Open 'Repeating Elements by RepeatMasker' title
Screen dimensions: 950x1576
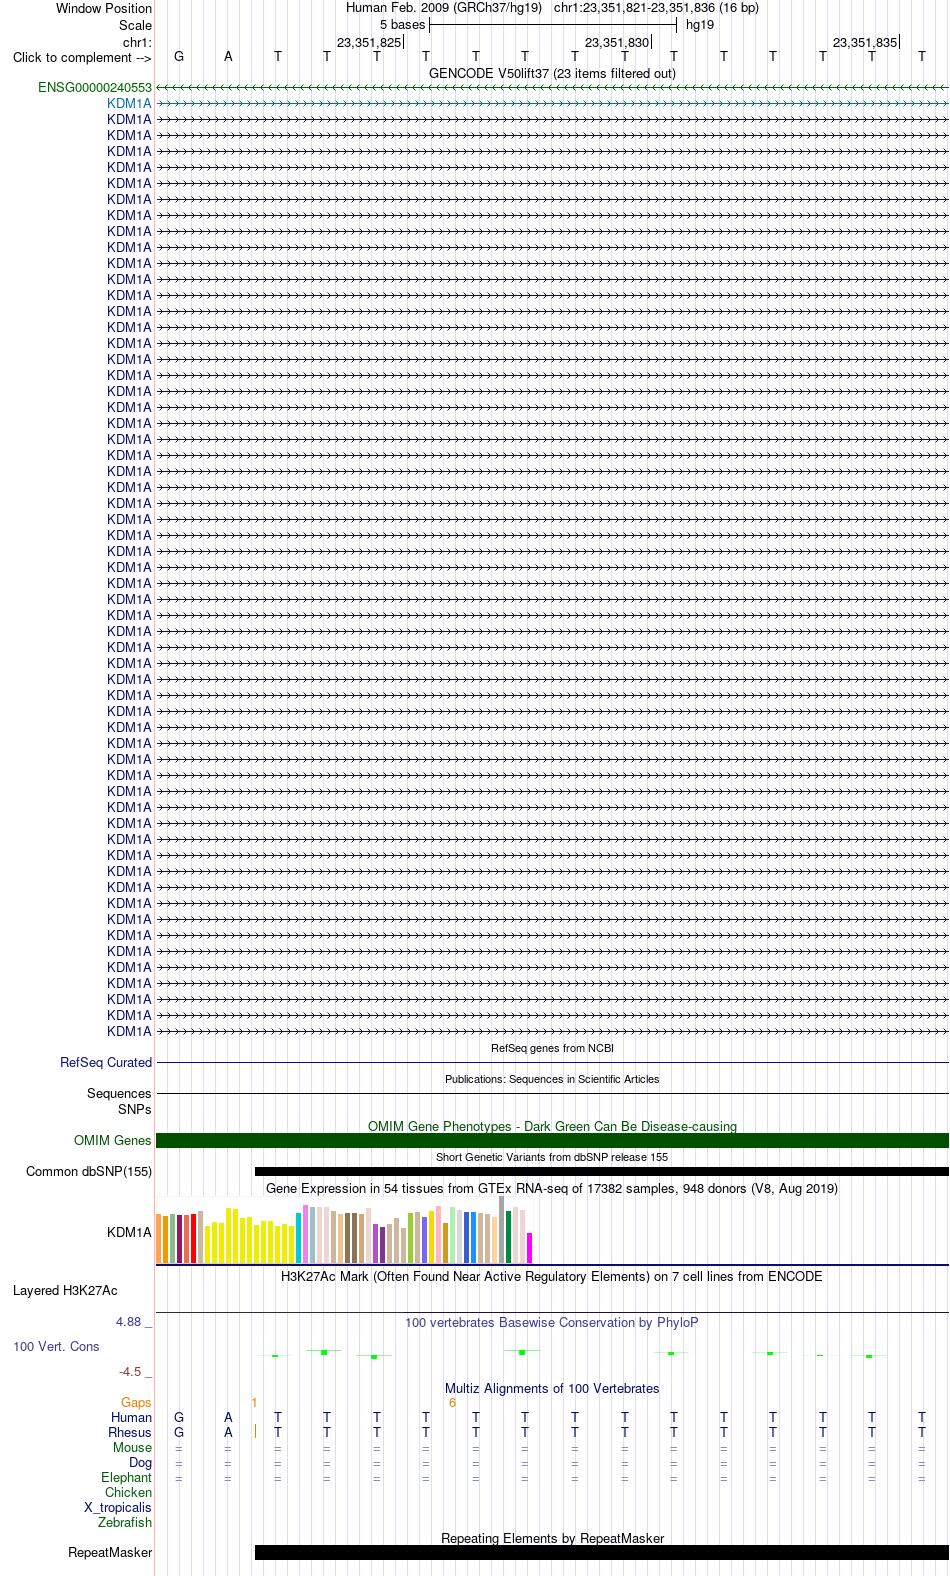click(552, 1539)
